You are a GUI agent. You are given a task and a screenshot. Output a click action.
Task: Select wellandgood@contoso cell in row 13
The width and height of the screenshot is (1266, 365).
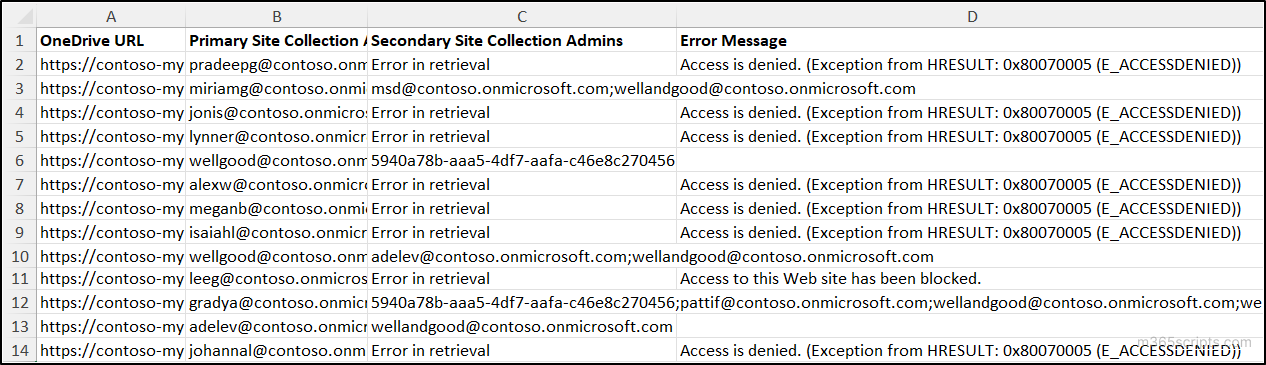[521, 327]
